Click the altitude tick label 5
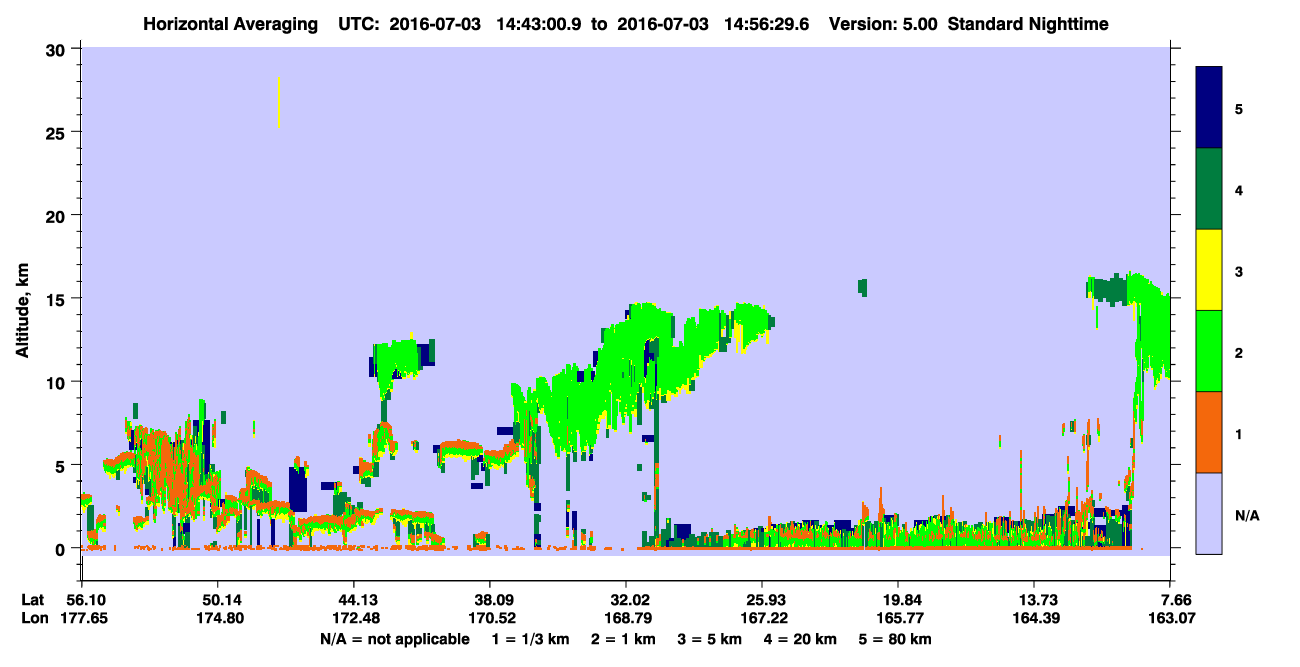 coord(62,465)
